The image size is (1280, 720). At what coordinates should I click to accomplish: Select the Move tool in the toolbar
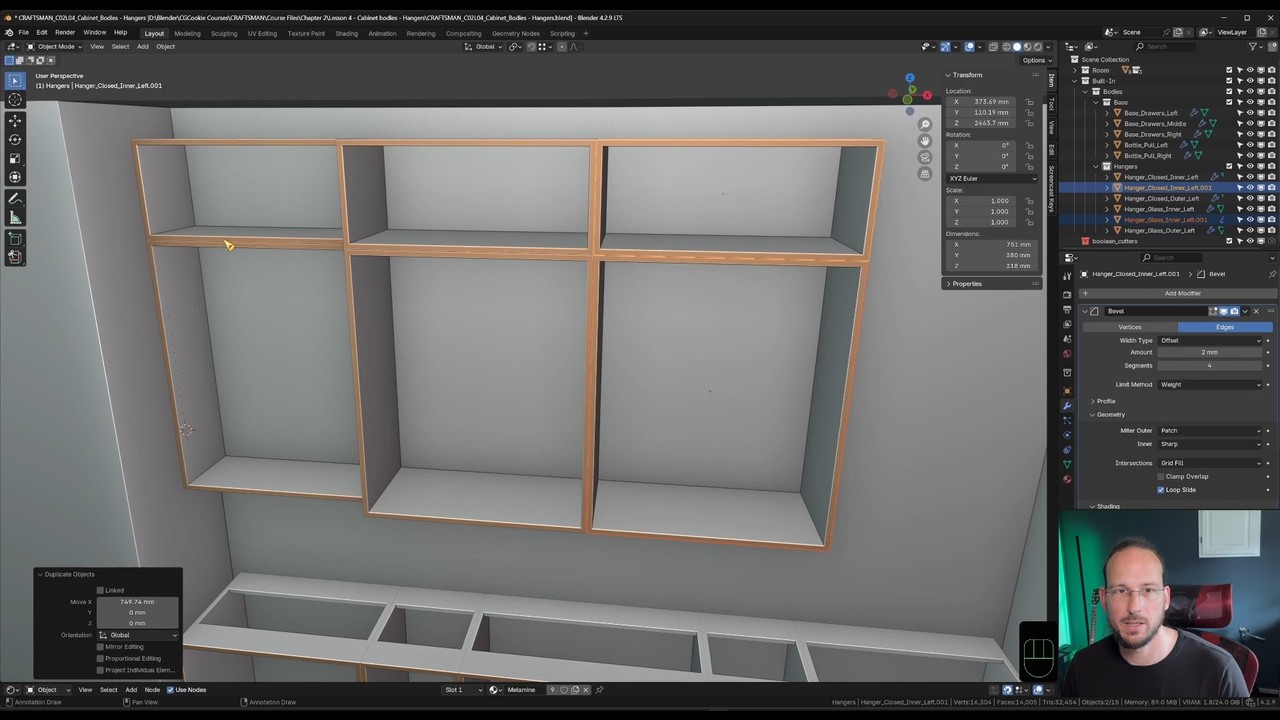pos(15,120)
